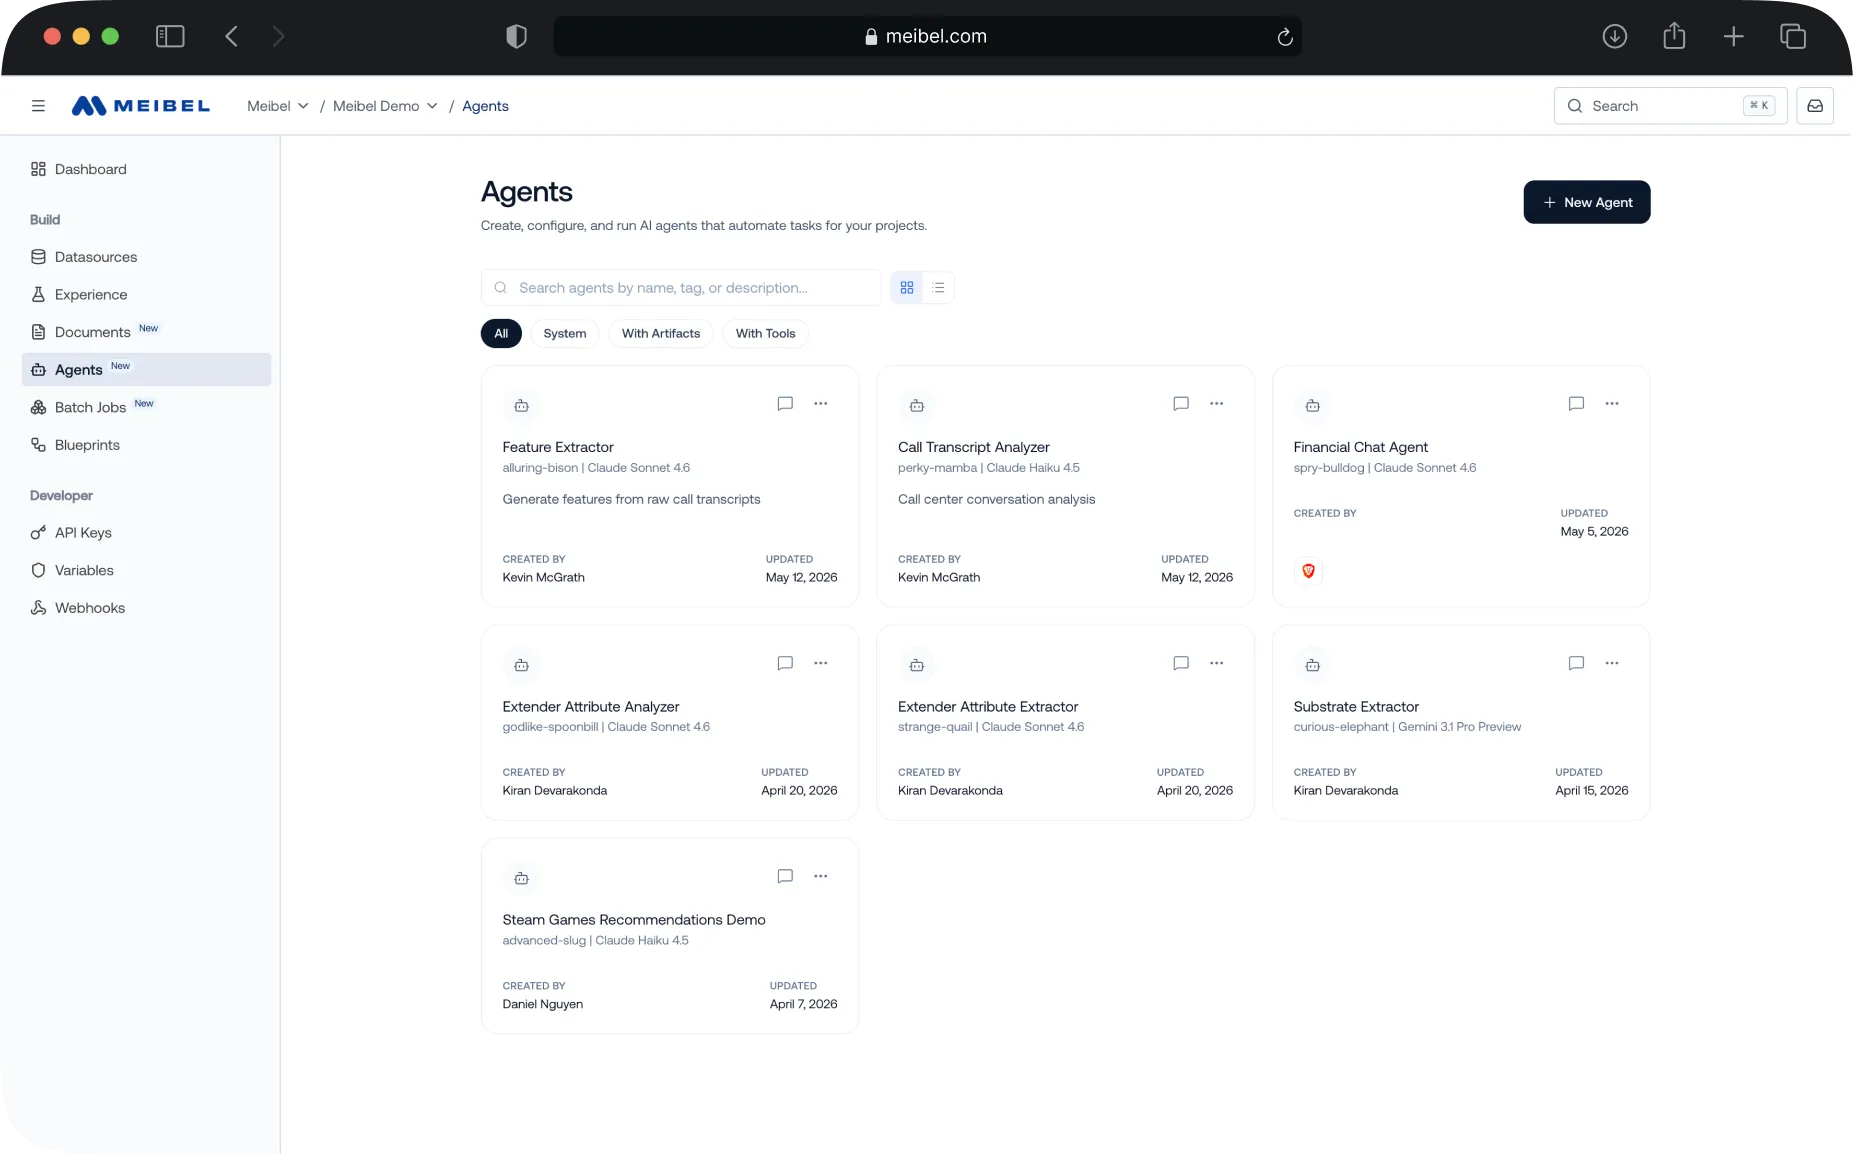Open Batch Jobs in the sidebar
Viewport: 1854px width, 1155px height.
146,407
